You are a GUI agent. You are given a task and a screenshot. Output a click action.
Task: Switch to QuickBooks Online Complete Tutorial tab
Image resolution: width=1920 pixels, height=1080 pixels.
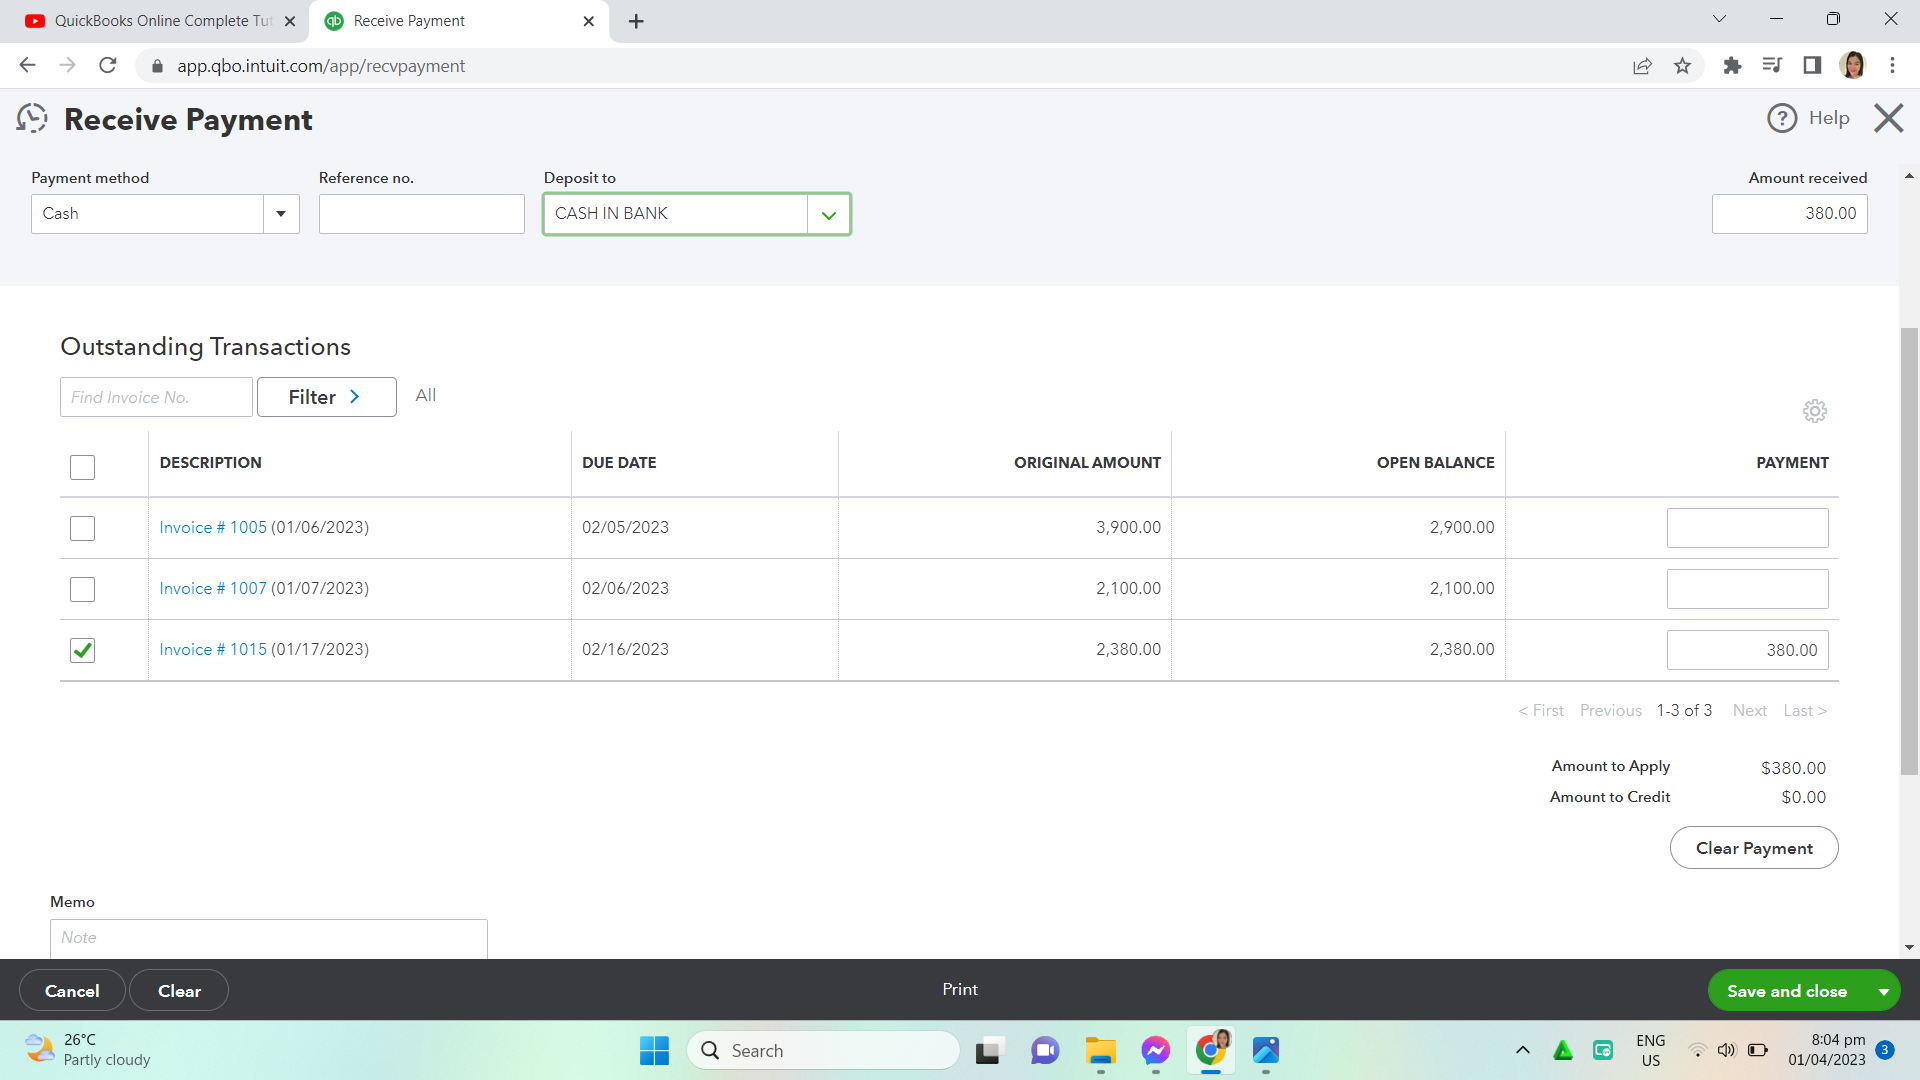[160, 21]
